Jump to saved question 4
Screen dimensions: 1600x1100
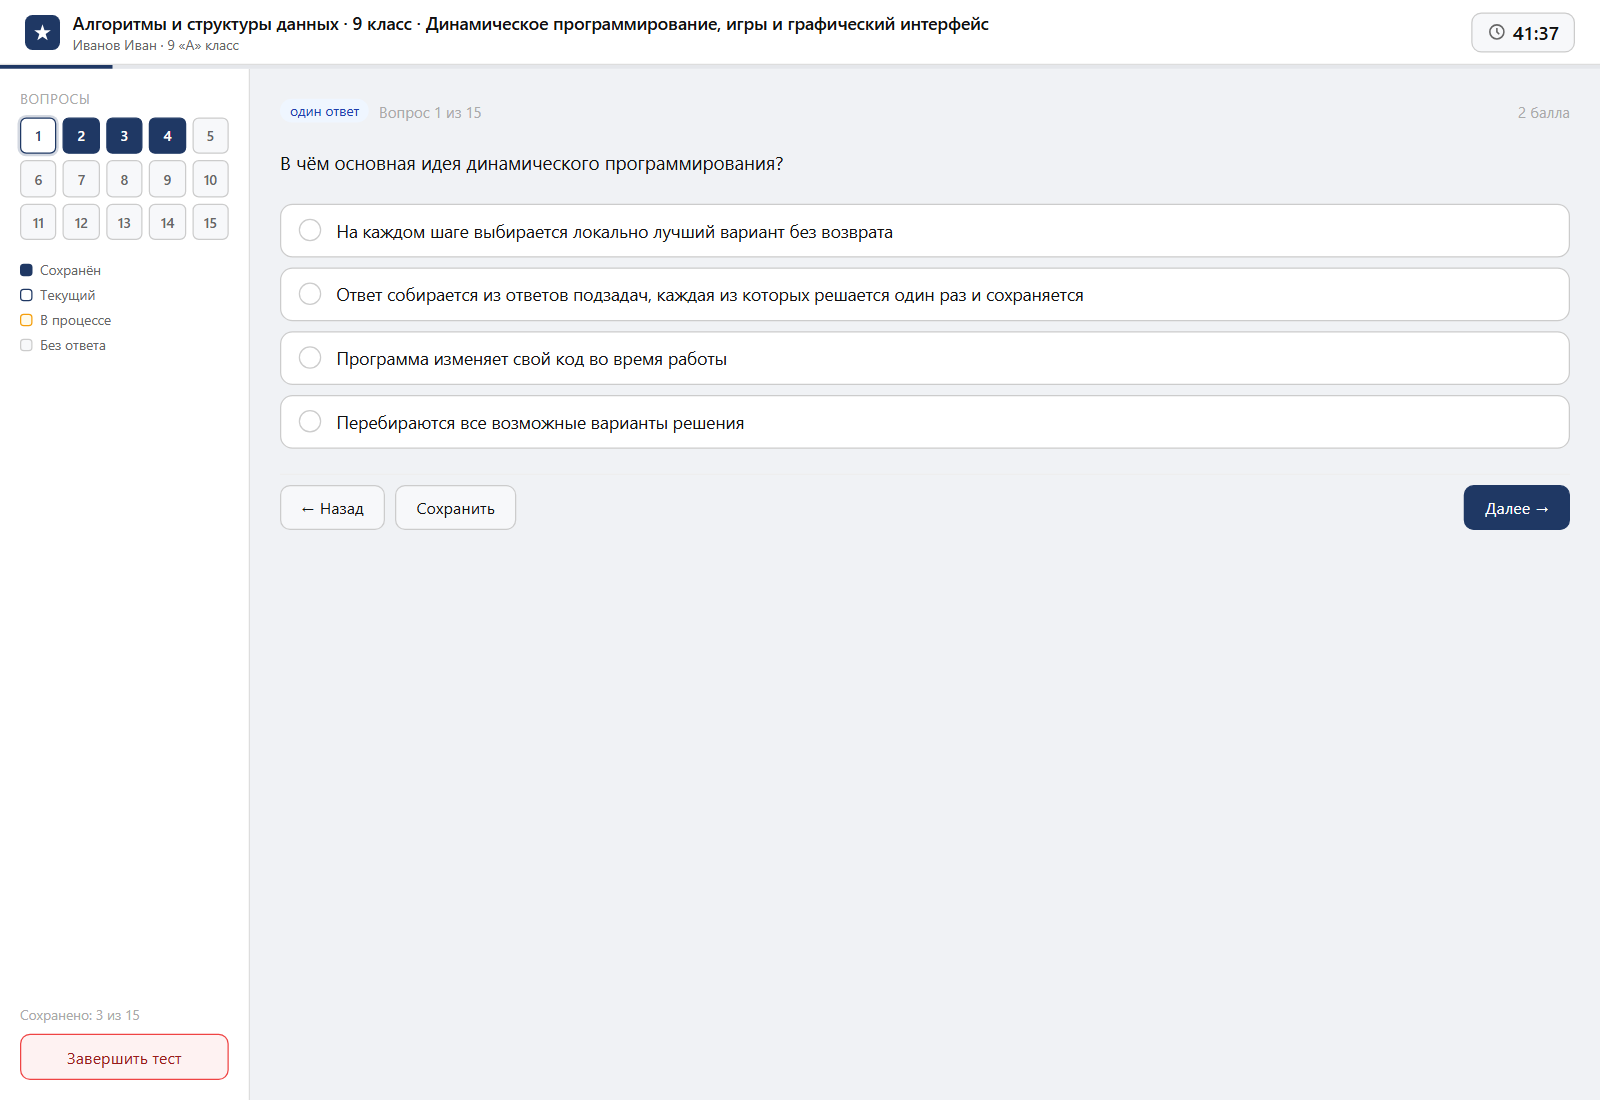pos(167,136)
